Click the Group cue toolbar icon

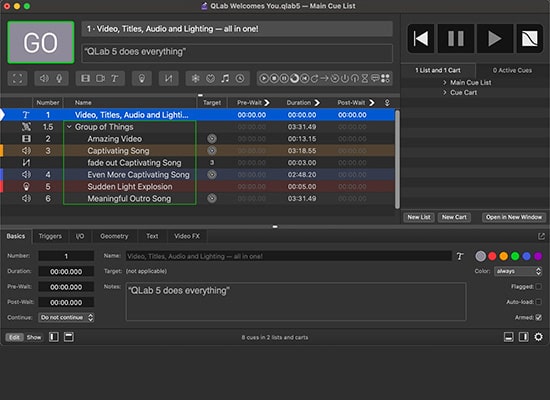click(17, 78)
